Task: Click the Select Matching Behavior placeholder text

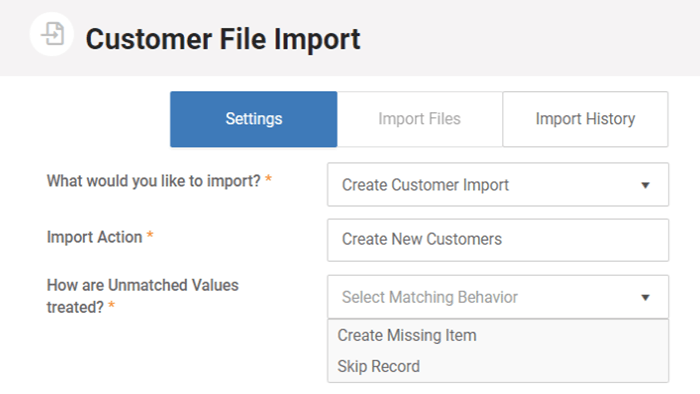Action: click(x=429, y=297)
